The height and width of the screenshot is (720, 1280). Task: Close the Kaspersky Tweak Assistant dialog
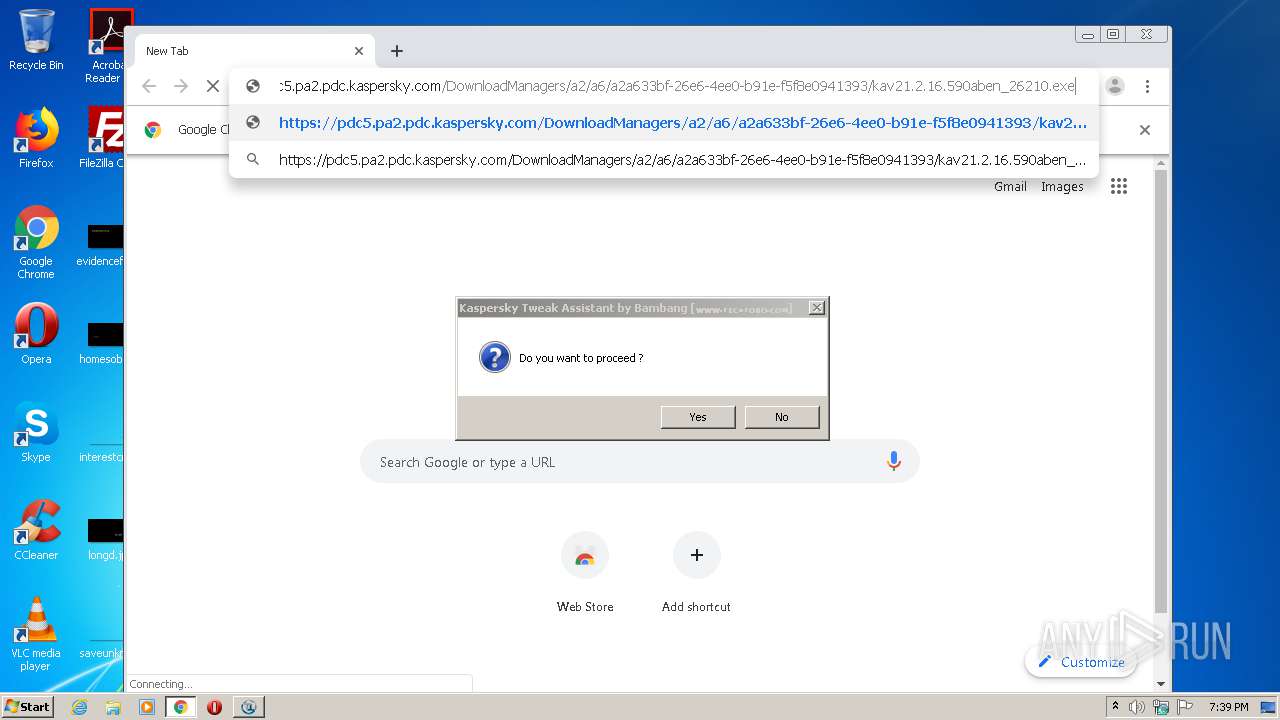tap(817, 308)
